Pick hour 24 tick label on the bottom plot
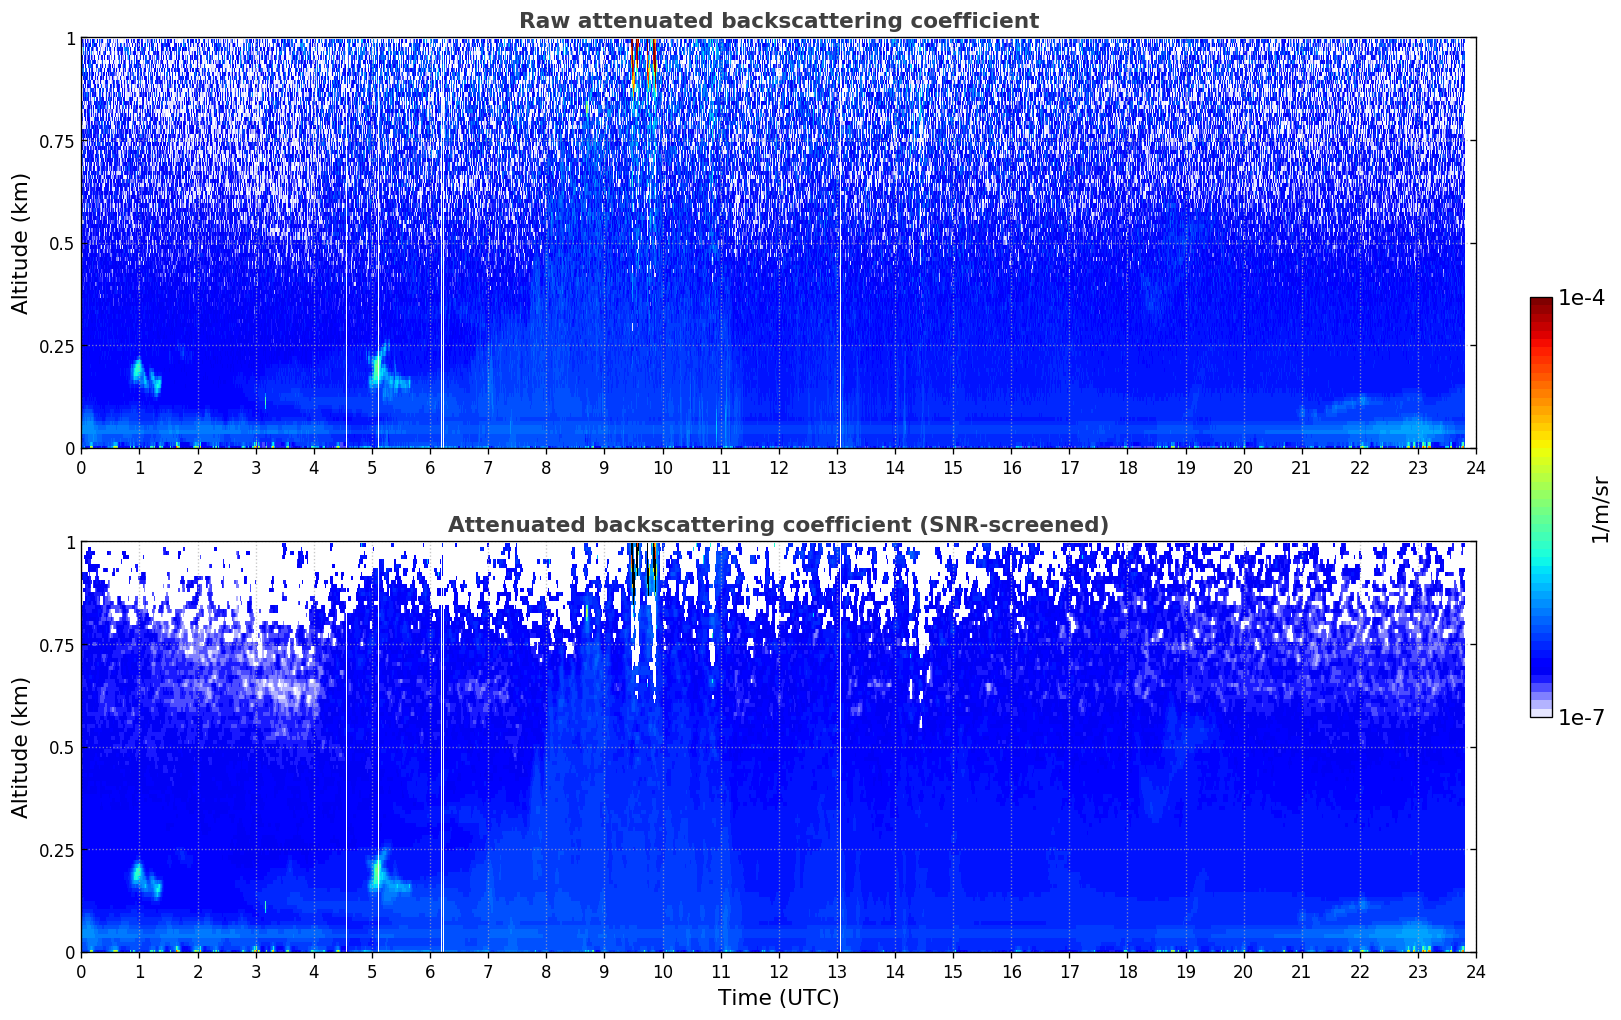 point(1475,971)
